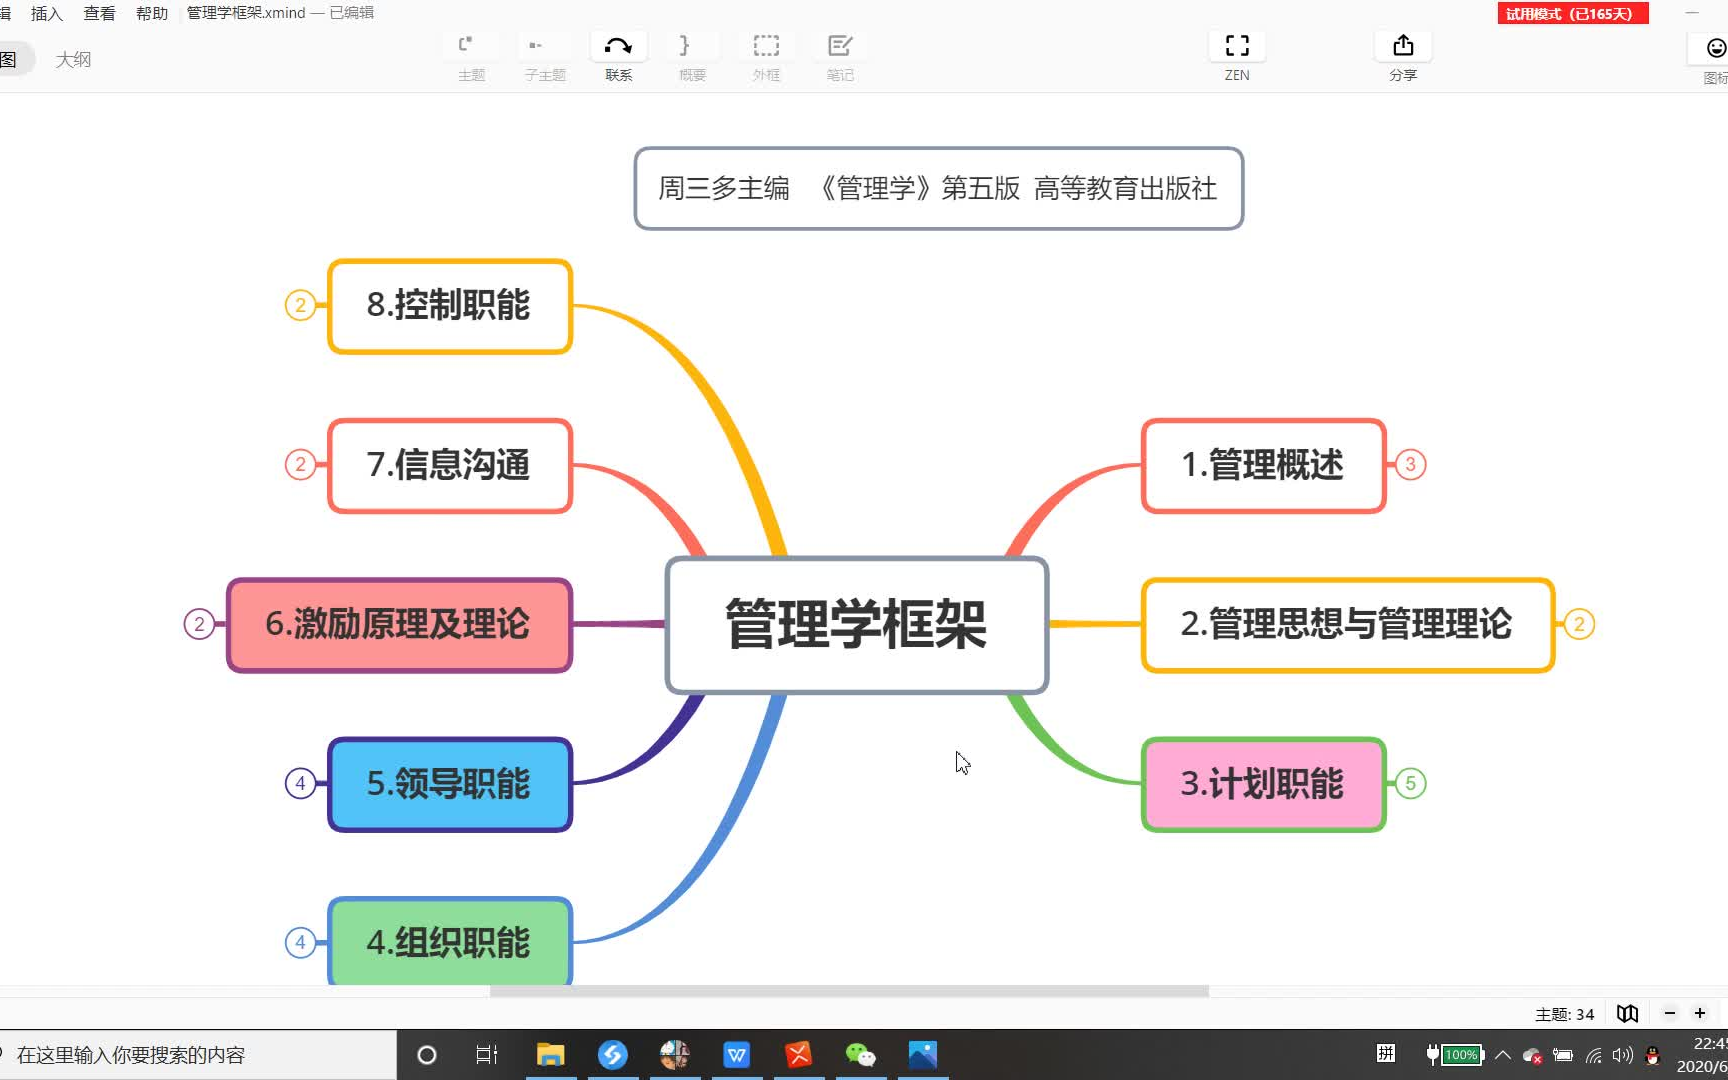Screen dimensions: 1728x1080
Task: Click the 主题: 34 topic count
Action: tap(1564, 1014)
